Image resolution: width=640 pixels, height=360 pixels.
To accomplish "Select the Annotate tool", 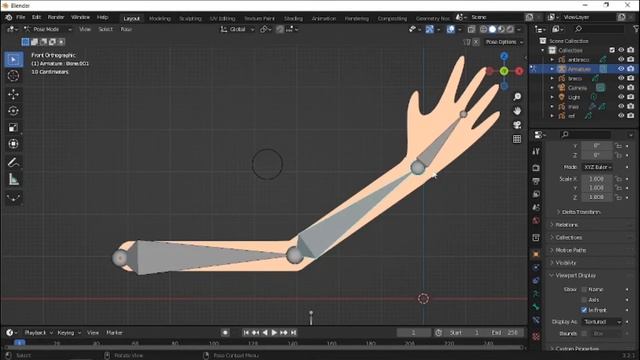I will [x=13, y=162].
